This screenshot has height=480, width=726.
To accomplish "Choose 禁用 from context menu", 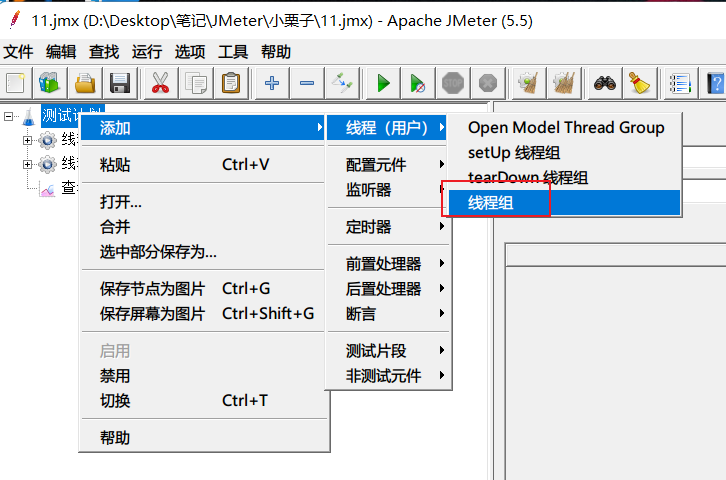I will 203,376.
